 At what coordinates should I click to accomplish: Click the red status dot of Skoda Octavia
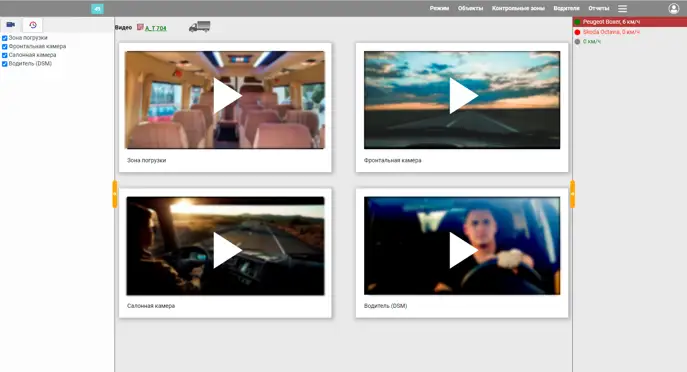[577, 32]
